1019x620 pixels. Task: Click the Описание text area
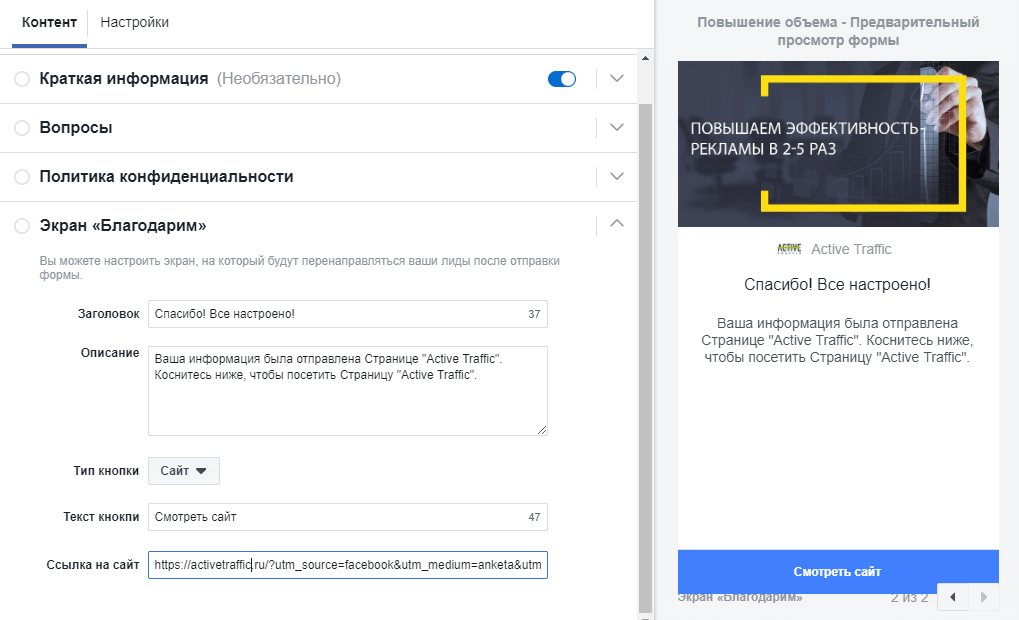point(347,391)
